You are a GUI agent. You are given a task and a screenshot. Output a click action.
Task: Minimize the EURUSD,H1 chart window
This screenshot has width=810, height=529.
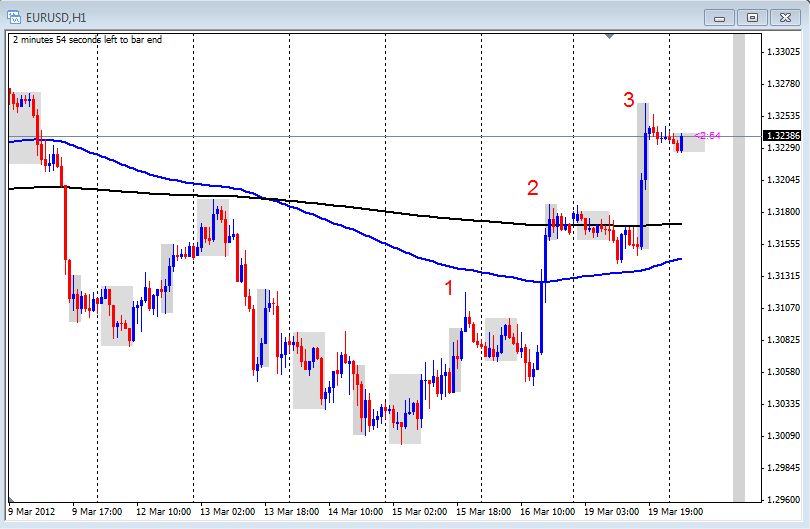coord(719,18)
